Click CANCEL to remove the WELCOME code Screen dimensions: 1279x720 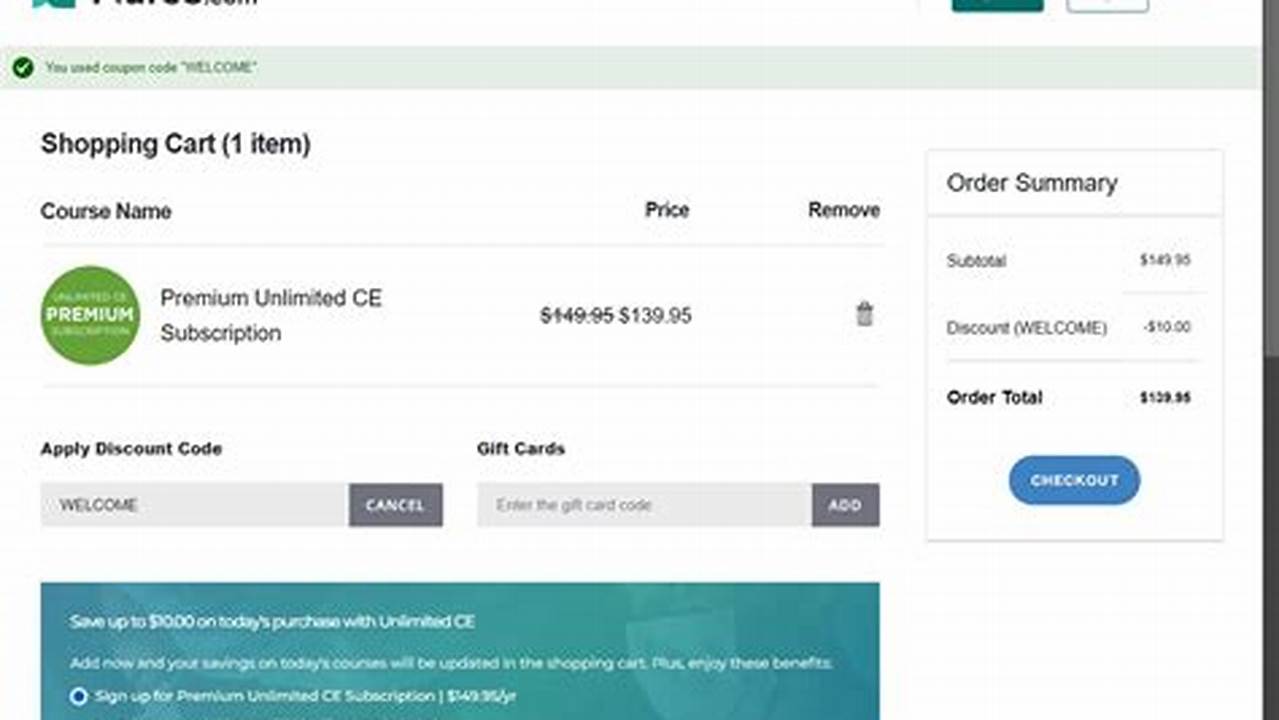[x=395, y=505]
